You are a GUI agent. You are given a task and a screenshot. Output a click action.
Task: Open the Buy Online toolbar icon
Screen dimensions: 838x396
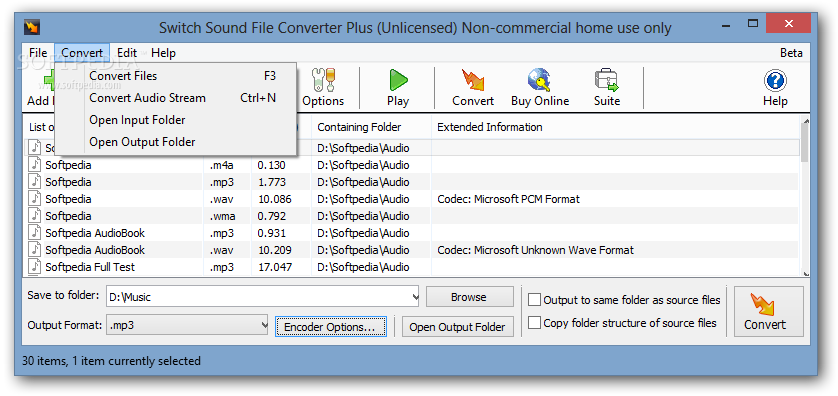click(x=540, y=87)
